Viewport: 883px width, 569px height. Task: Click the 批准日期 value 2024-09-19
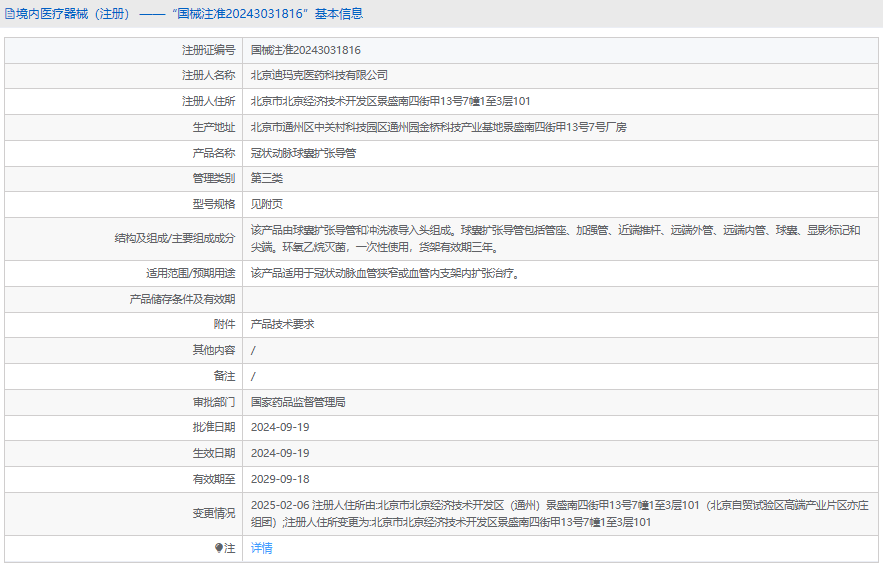click(x=280, y=427)
